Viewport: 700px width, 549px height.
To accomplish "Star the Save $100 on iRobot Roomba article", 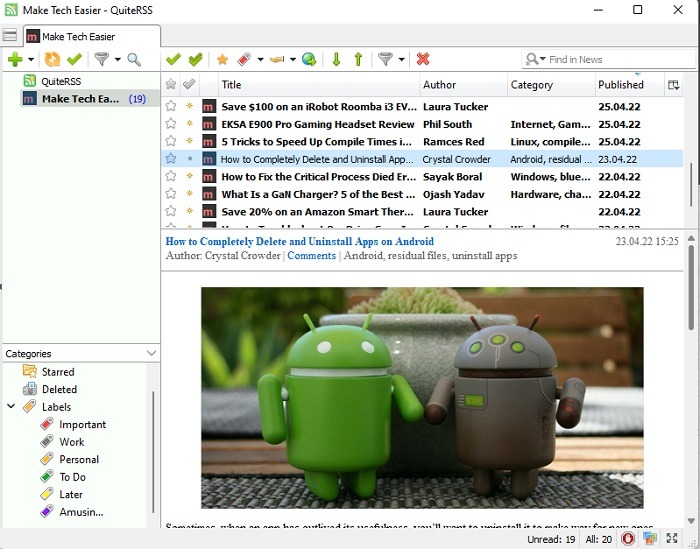I will click(170, 106).
